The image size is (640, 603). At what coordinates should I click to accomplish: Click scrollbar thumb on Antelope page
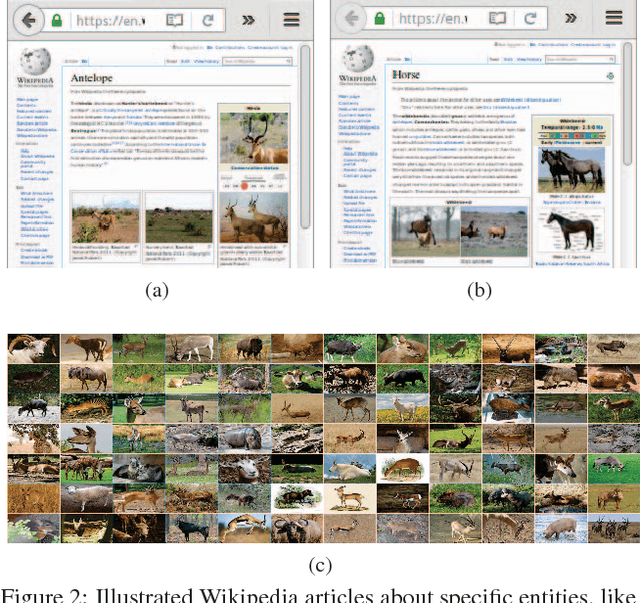[304, 137]
